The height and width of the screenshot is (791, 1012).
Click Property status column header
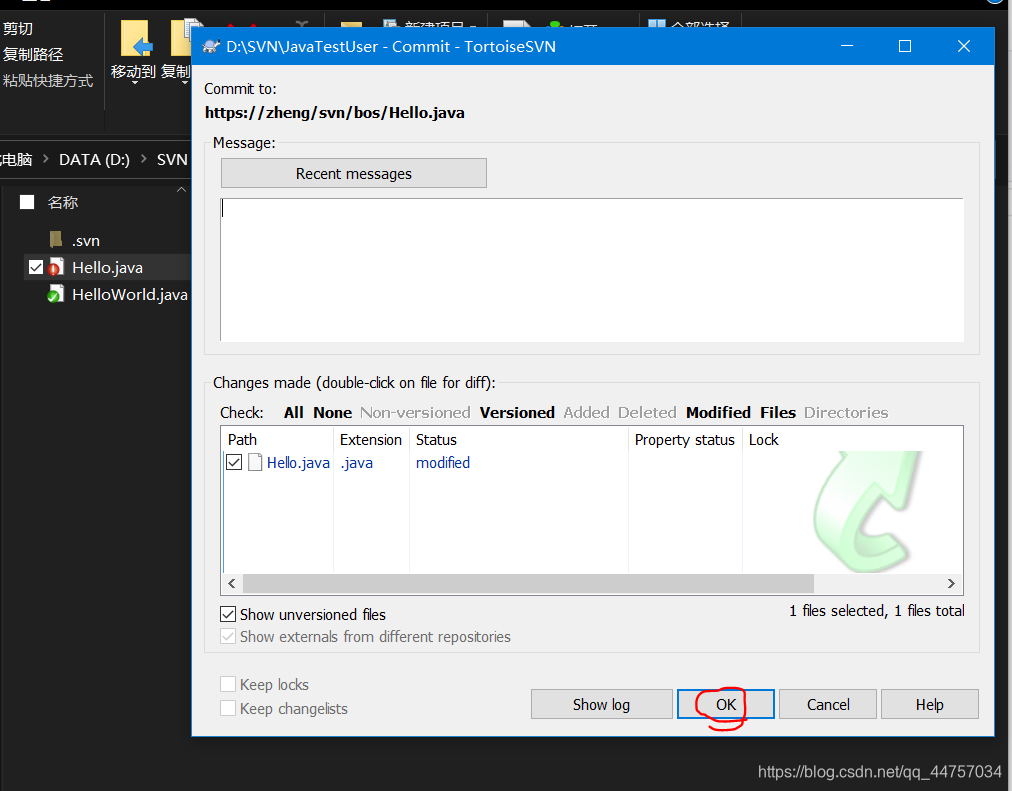pyautogui.click(x=685, y=439)
